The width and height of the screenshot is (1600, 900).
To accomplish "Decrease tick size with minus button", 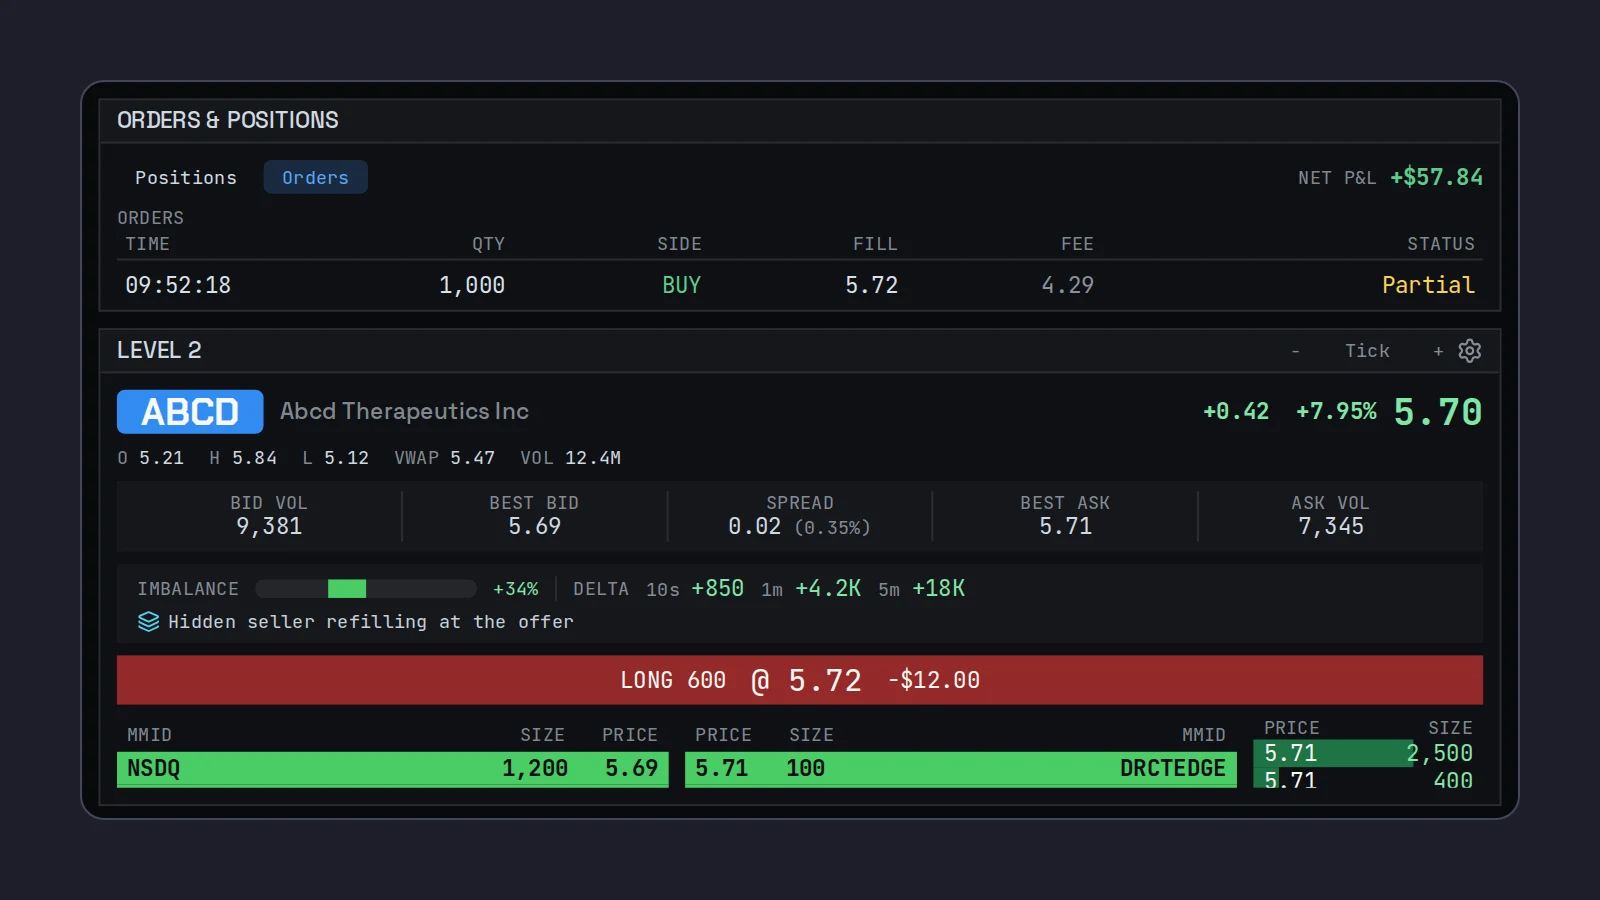I will coord(1296,351).
